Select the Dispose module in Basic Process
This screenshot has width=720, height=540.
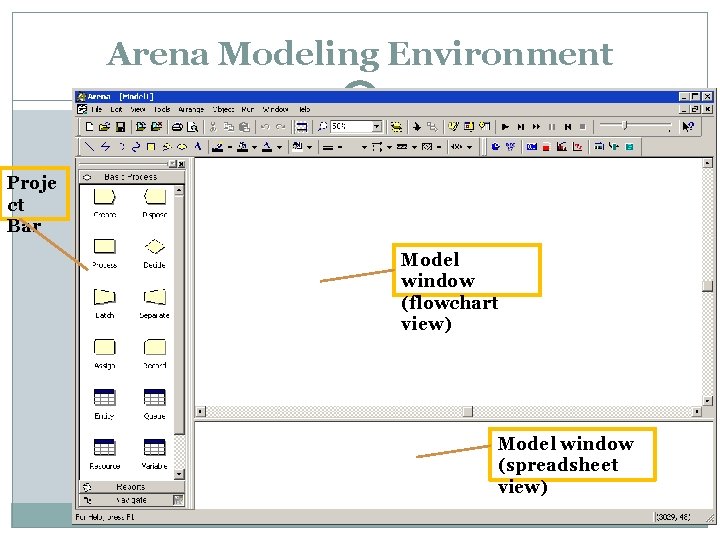(155, 202)
